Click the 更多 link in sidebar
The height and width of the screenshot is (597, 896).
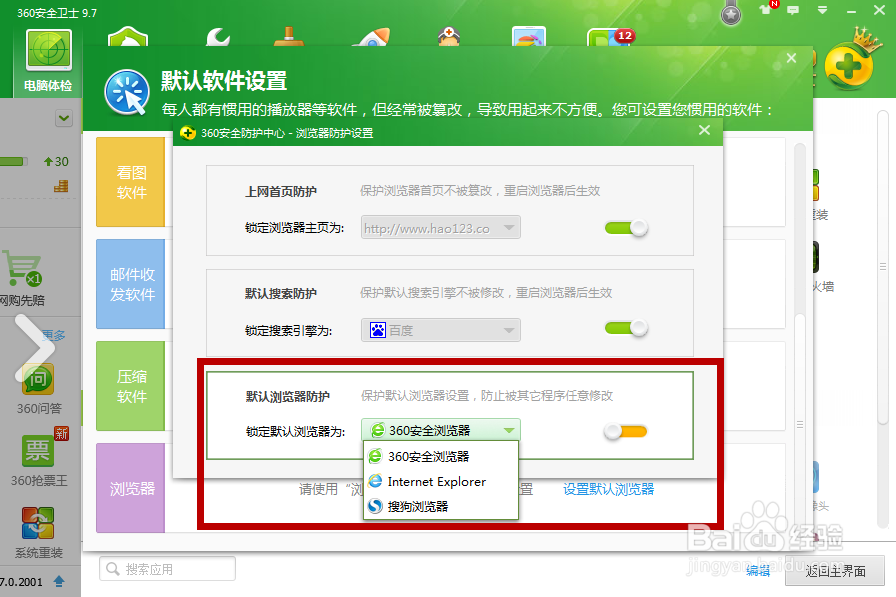click(x=54, y=335)
